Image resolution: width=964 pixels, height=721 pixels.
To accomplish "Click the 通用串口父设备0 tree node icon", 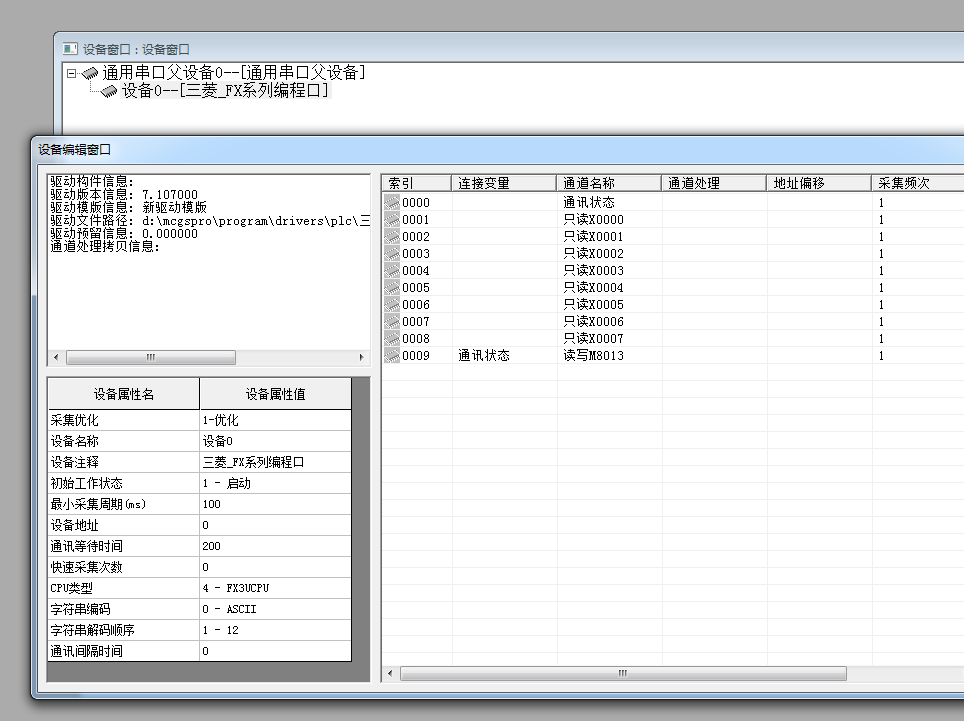I will coord(90,73).
